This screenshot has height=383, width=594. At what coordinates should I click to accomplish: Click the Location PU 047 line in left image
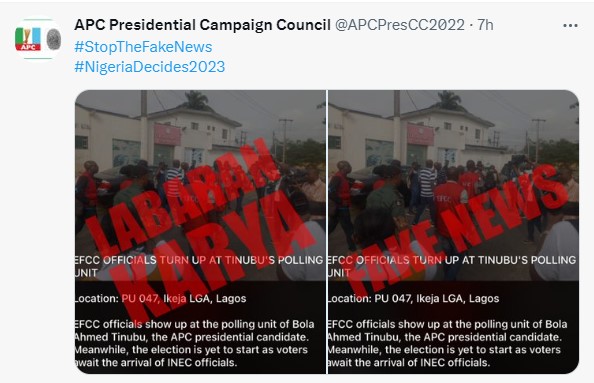coord(161,299)
